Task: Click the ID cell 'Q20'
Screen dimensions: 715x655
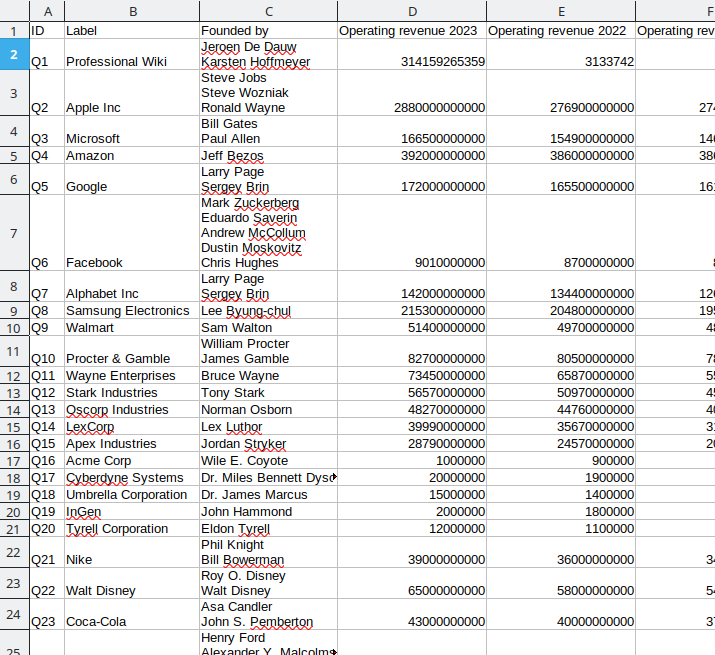Action: pyautogui.click(x=47, y=529)
